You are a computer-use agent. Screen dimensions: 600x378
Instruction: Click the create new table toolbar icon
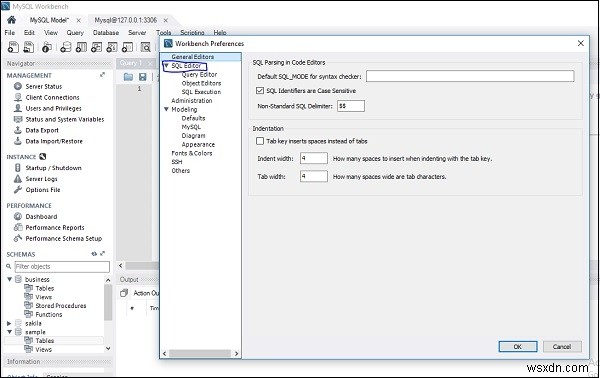click(x=81, y=47)
